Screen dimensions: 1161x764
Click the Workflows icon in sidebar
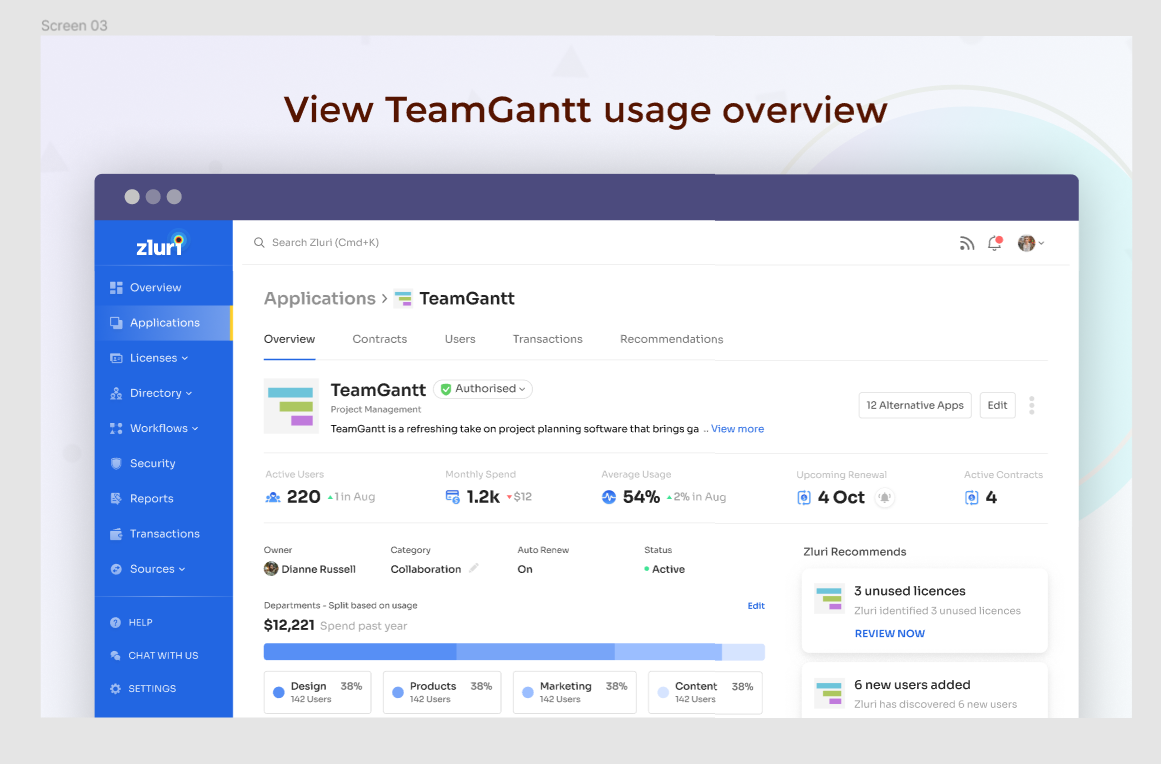click(x=116, y=428)
